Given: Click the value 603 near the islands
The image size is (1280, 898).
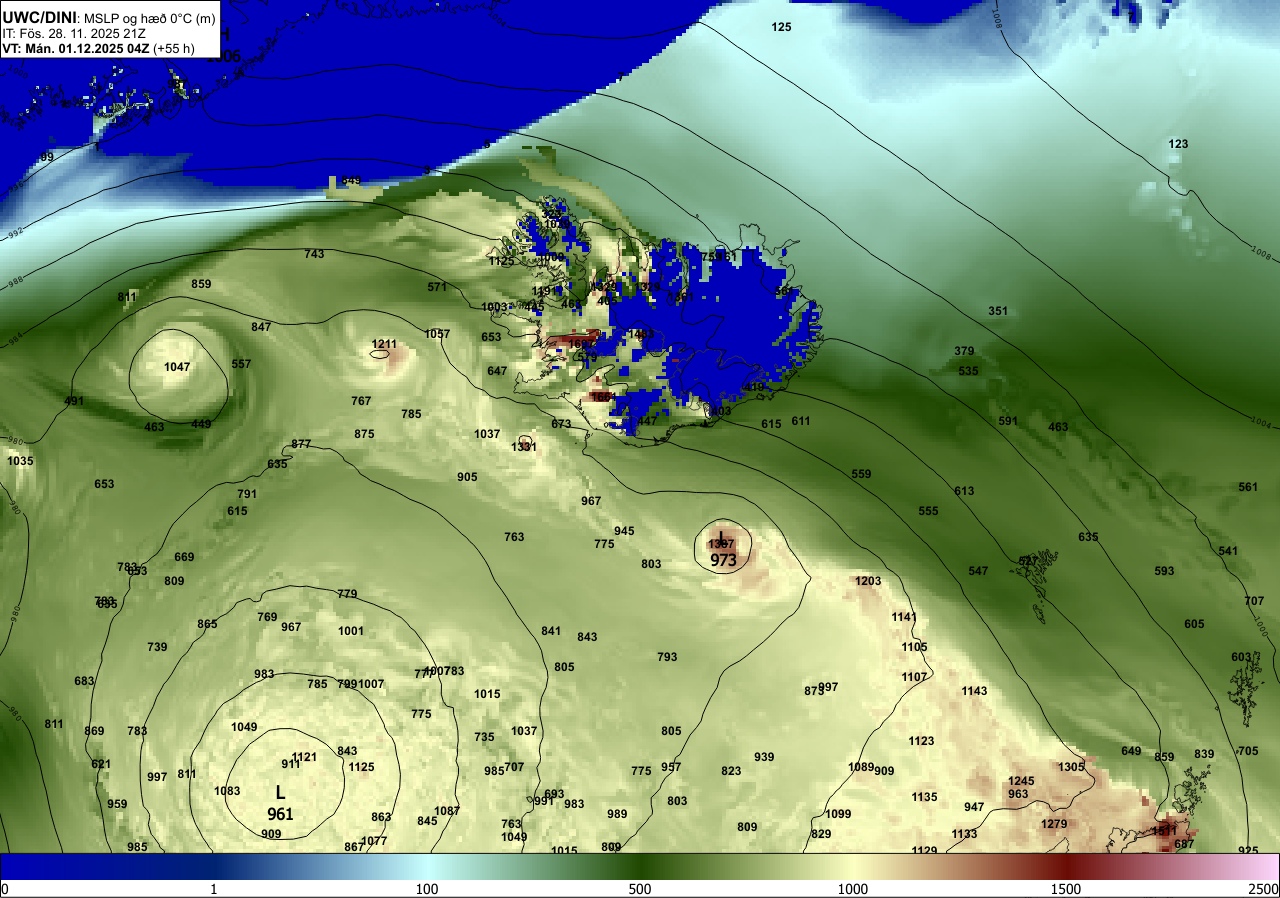Looking at the screenshot, I should [1241, 657].
